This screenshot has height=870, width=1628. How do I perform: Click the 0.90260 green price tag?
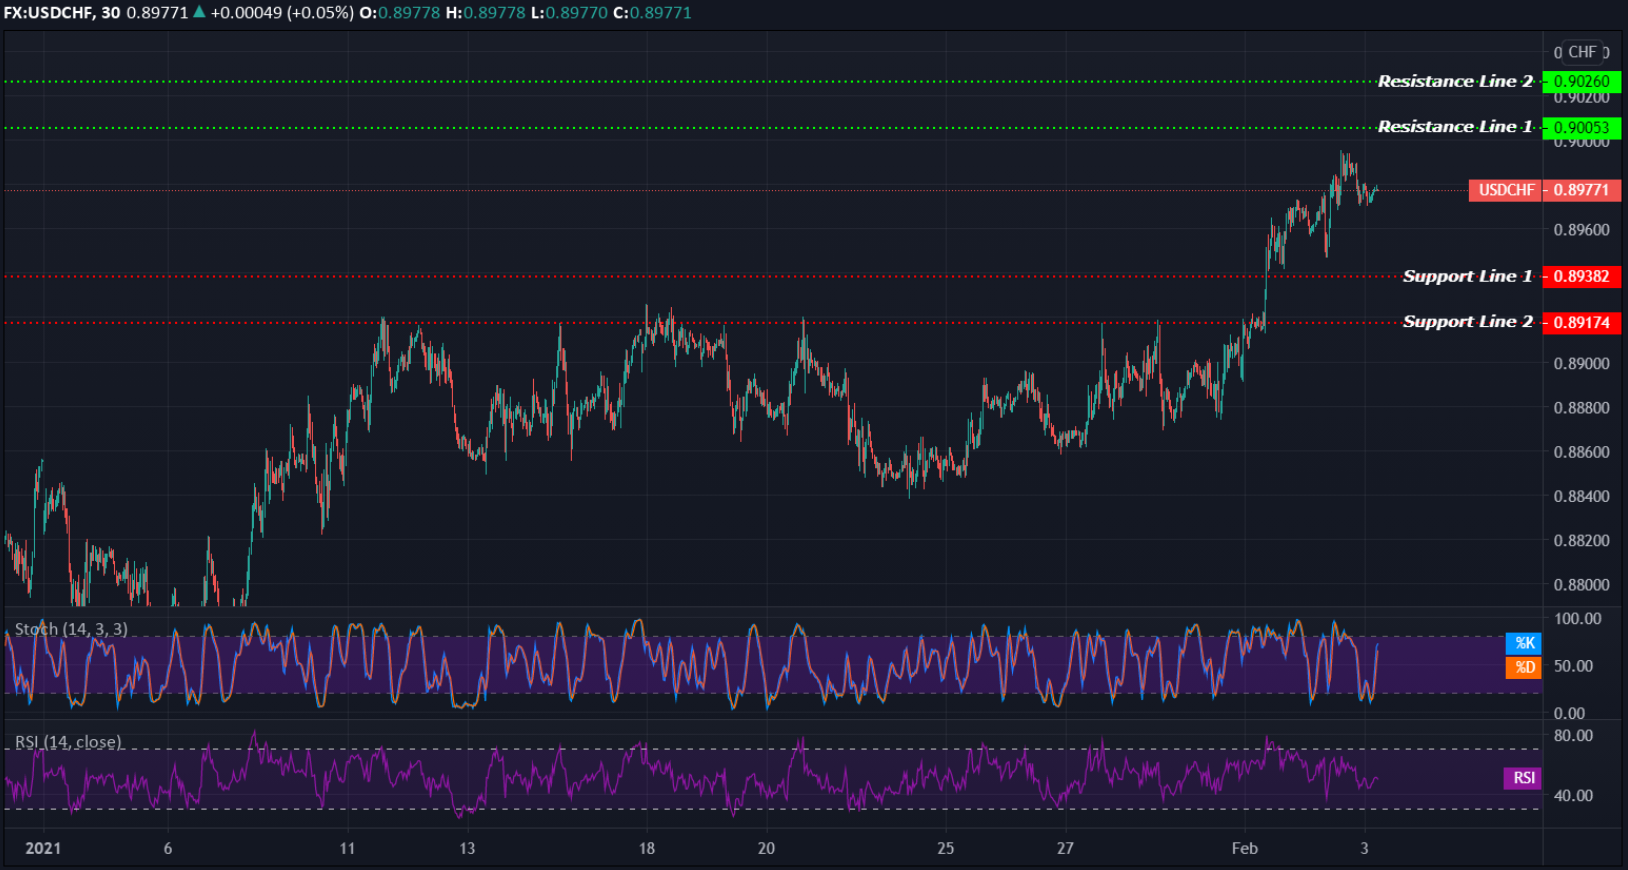(1581, 82)
